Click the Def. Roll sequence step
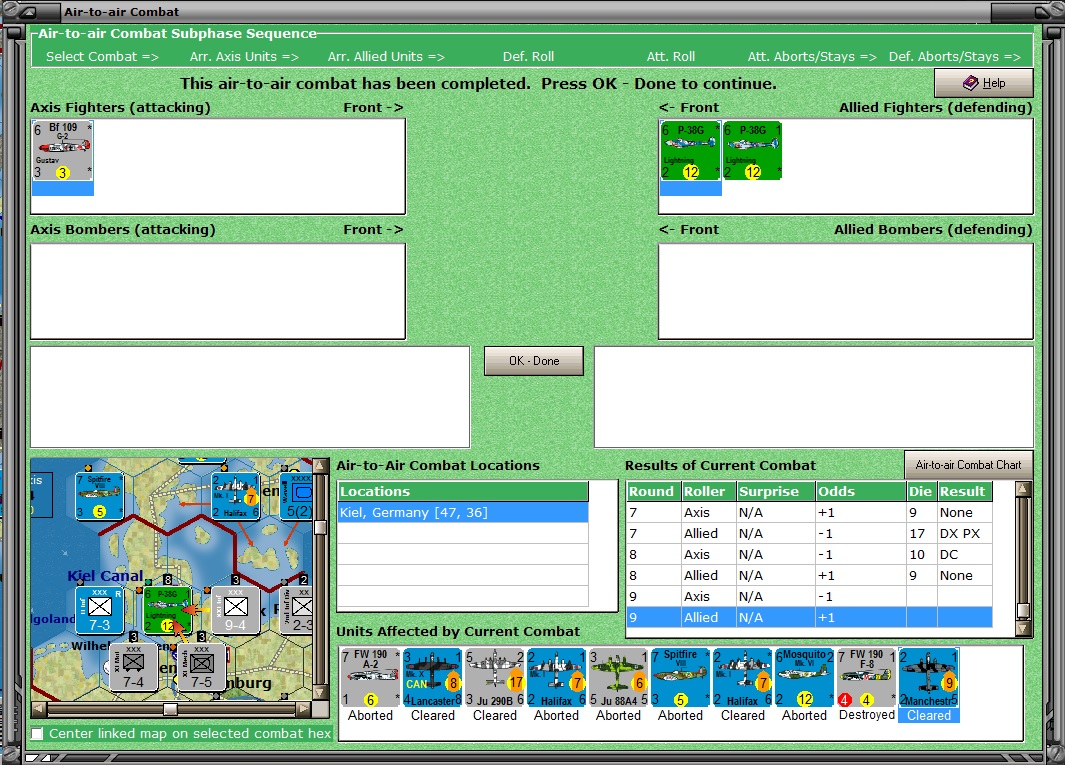The image size is (1065, 765). (x=528, y=56)
